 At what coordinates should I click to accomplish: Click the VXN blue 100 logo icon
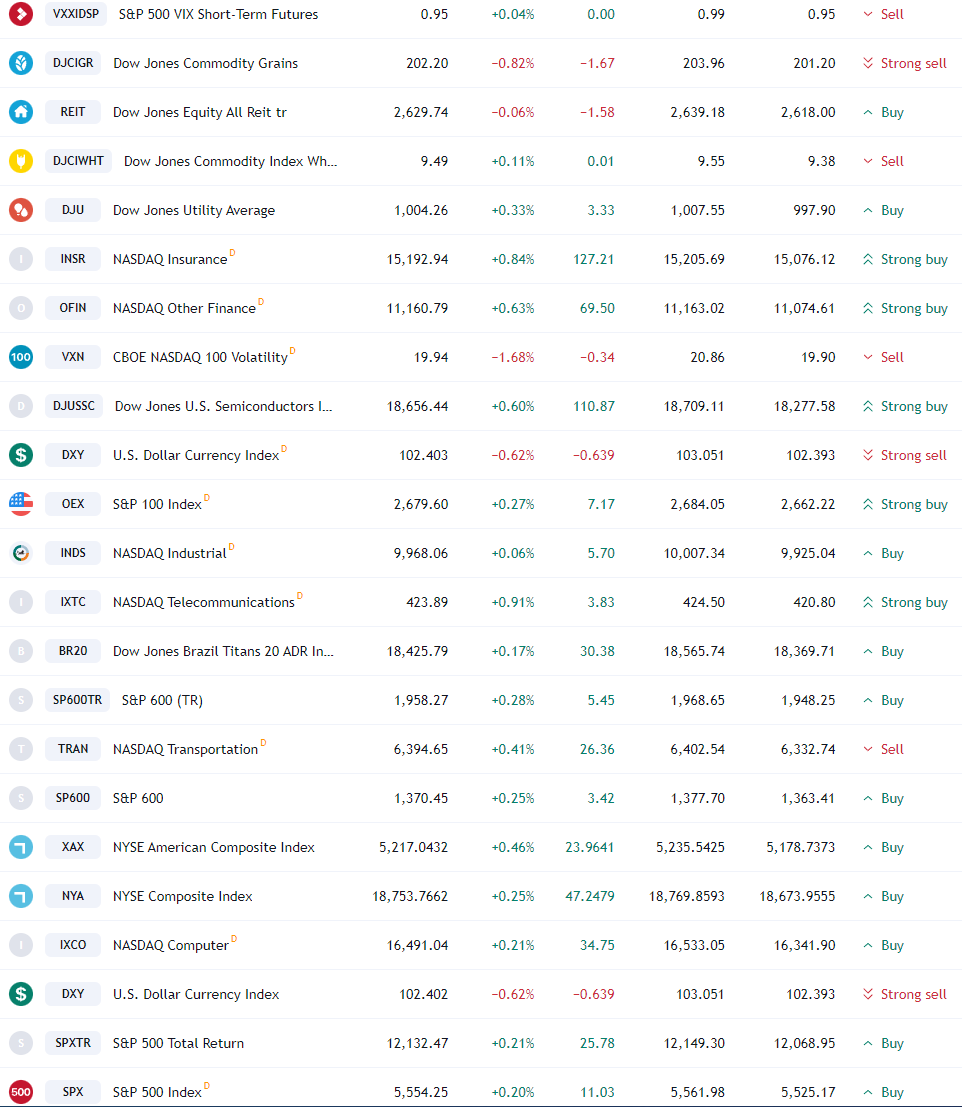pyautogui.click(x=21, y=357)
